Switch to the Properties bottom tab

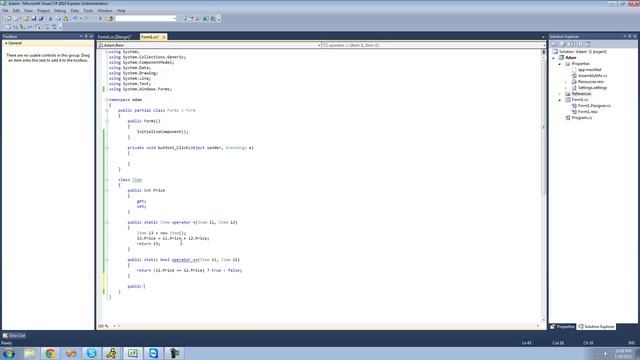pos(562,327)
